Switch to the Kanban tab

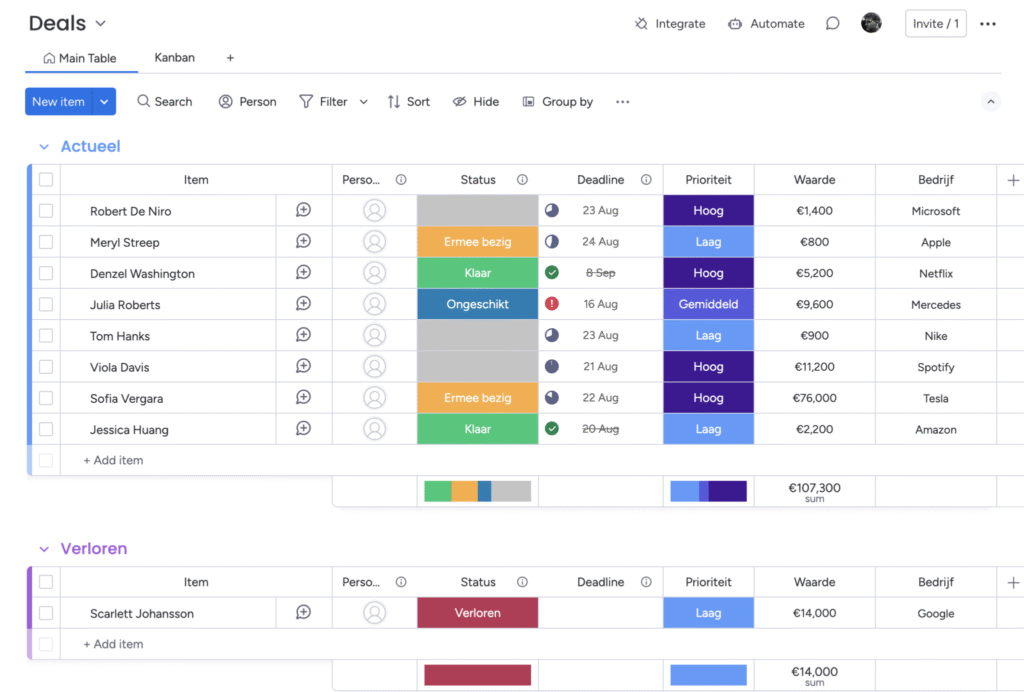(174, 58)
